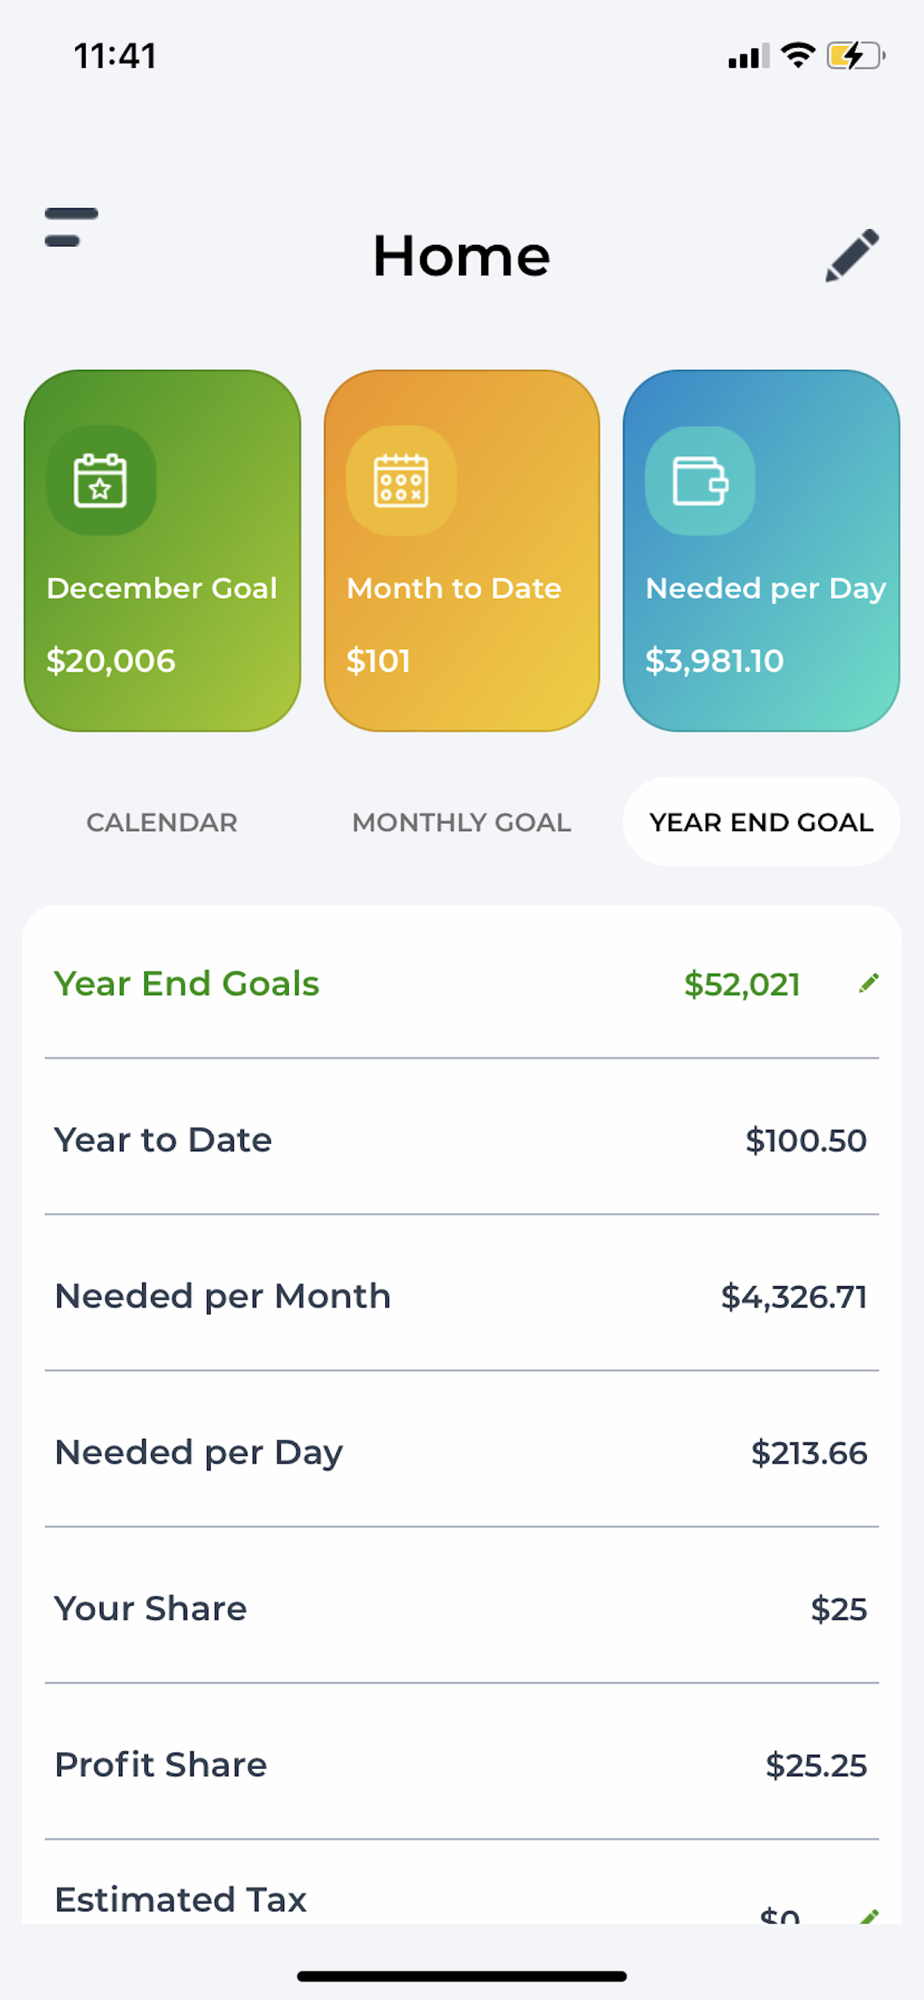
Task: Tap the Your Share row
Action: [461, 1608]
